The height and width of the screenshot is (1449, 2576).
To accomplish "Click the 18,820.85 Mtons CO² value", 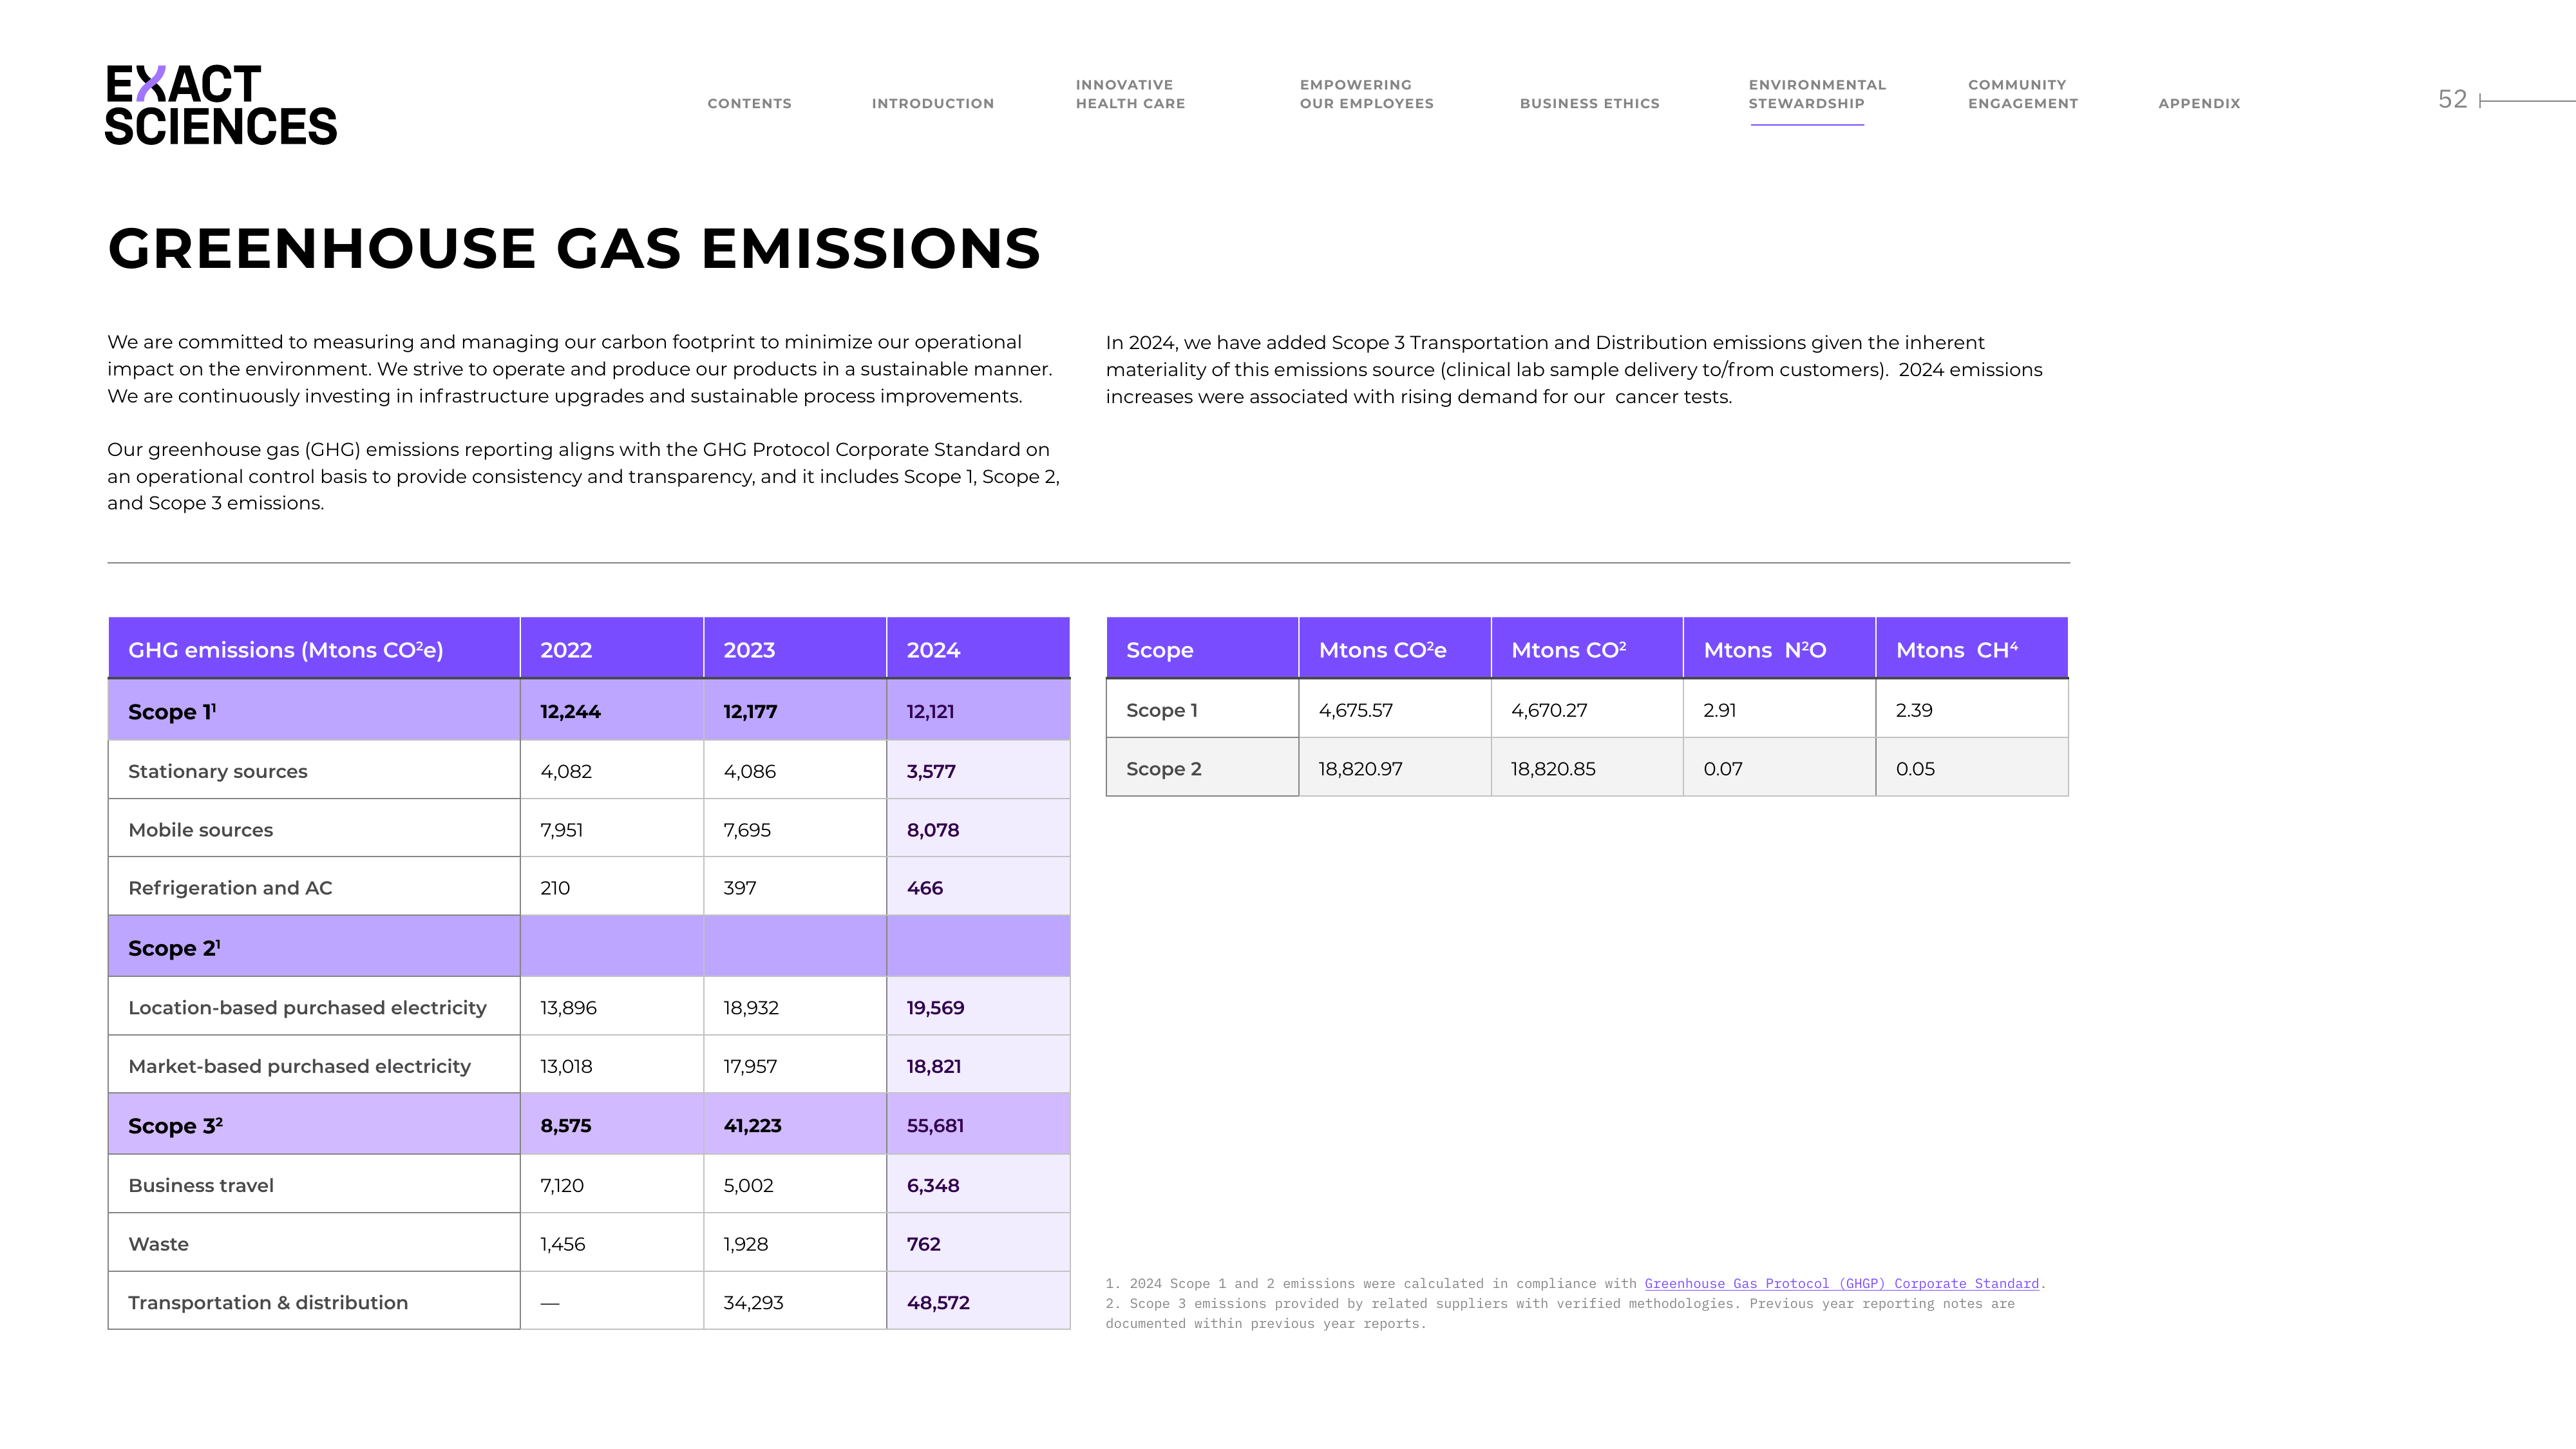I will pyautogui.click(x=1553, y=769).
